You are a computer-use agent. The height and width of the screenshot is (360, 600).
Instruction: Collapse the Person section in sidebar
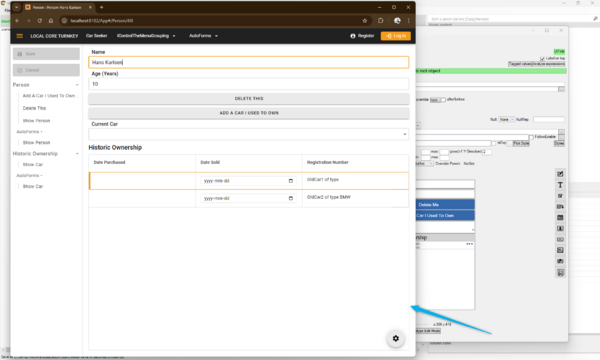77,85
